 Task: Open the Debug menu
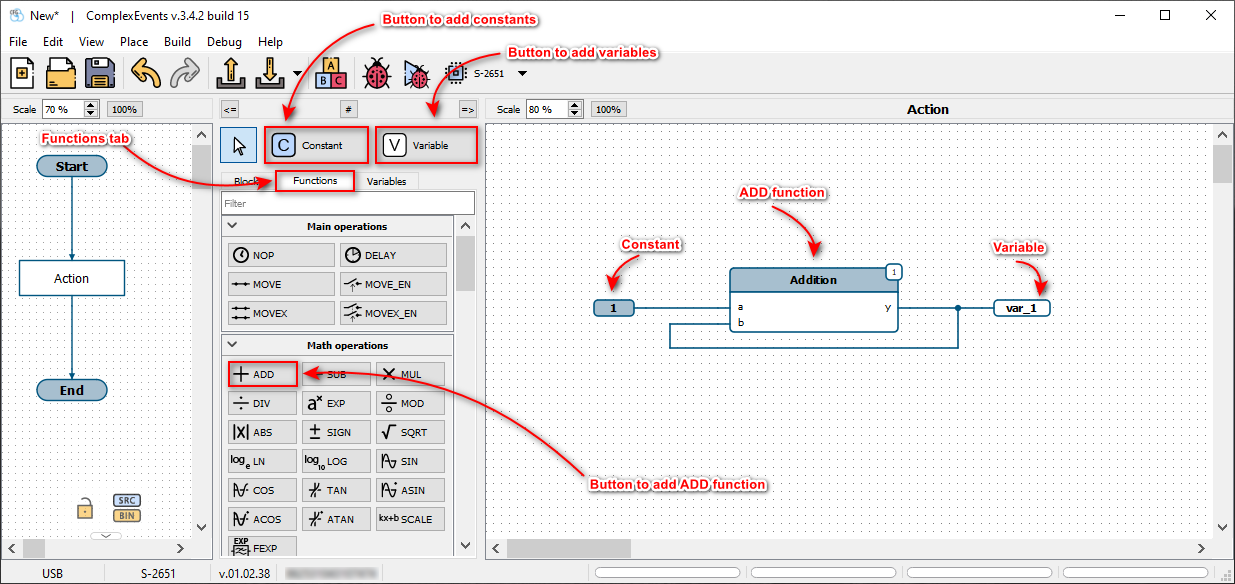tap(224, 42)
